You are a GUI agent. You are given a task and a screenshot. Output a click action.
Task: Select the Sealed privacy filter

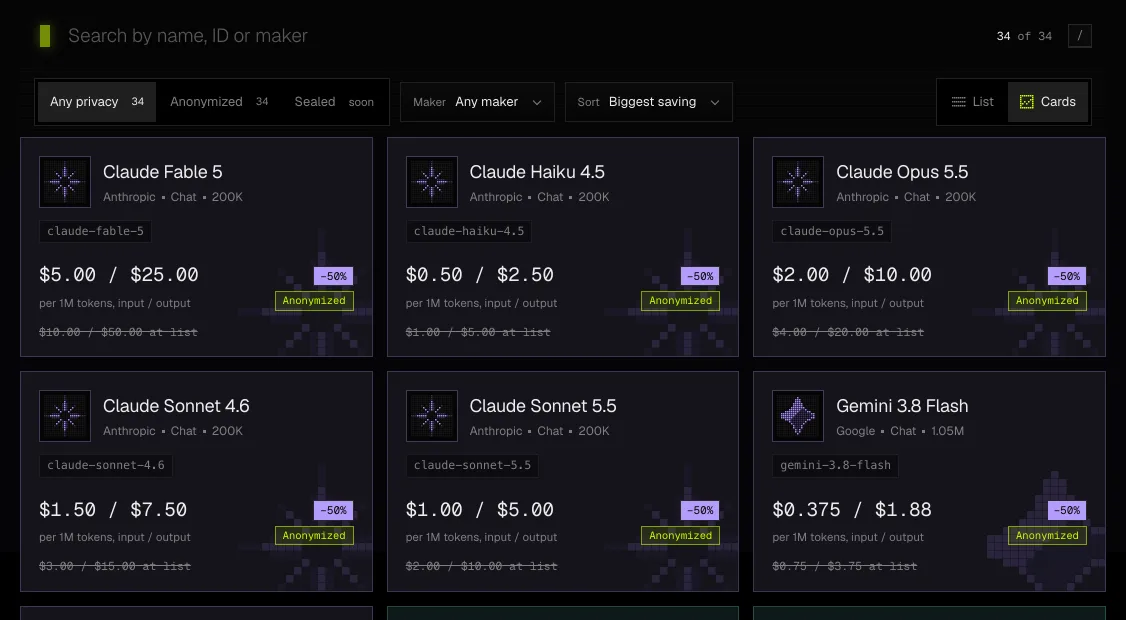point(334,102)
